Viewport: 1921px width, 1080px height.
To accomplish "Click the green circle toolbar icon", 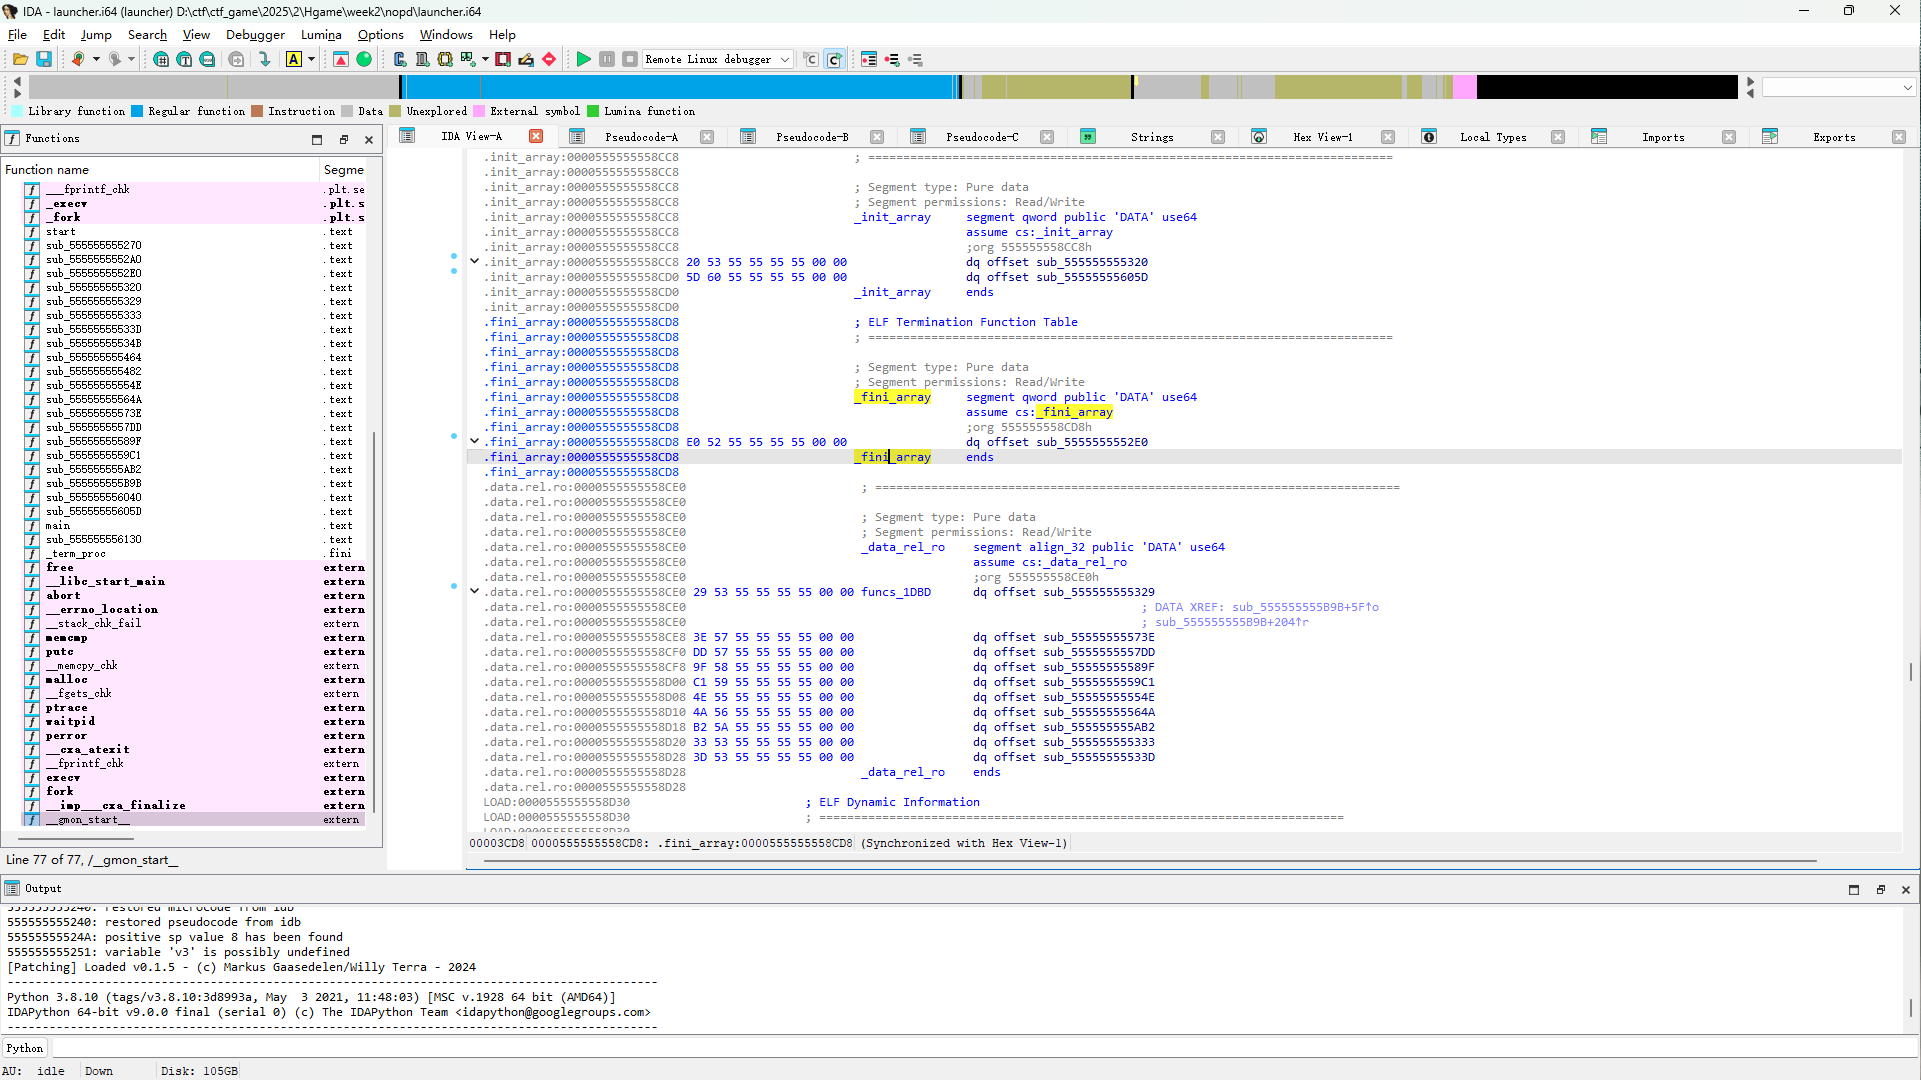I will [x=364, y=60].
